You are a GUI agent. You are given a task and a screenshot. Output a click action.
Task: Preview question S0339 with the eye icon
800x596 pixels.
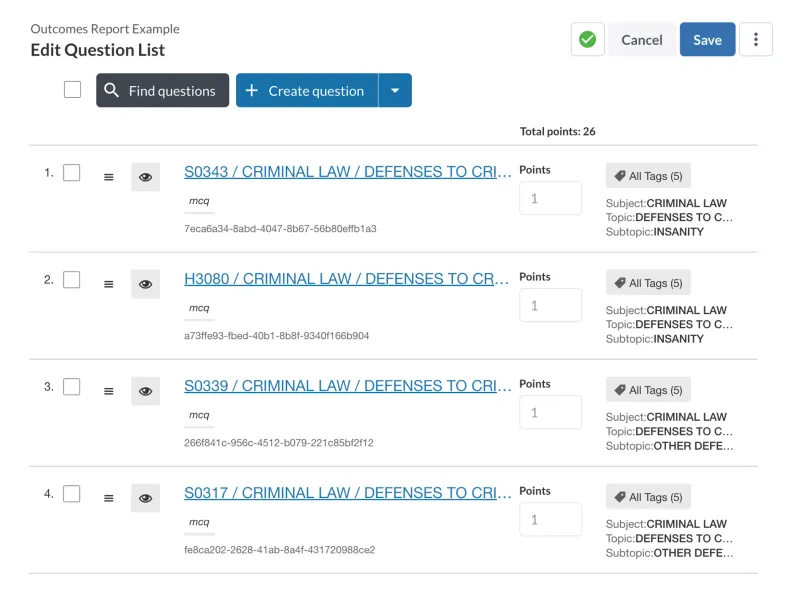(x=145, y=391)
